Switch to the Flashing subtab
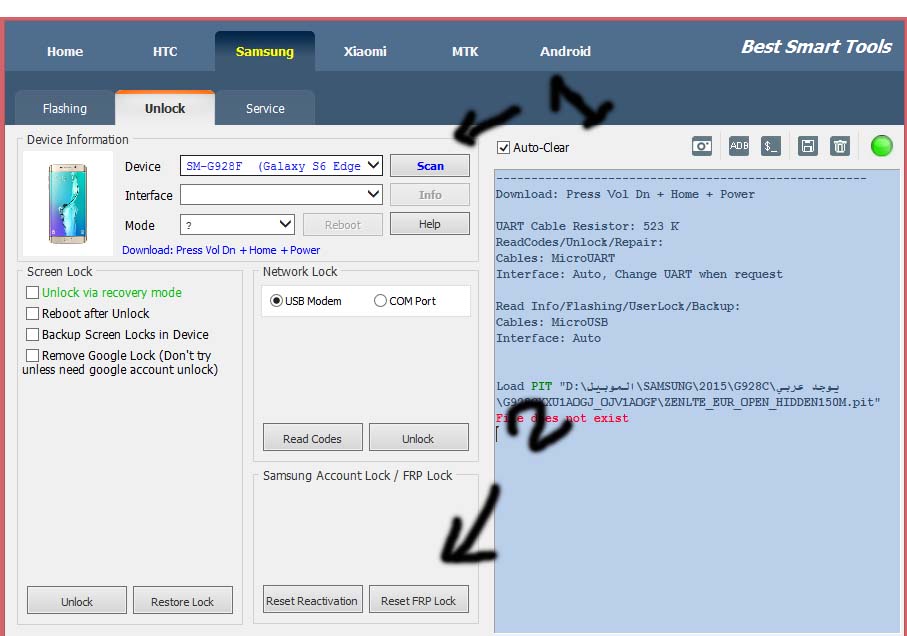This screenshot has width=907, height=636. [x=65, y=109]
